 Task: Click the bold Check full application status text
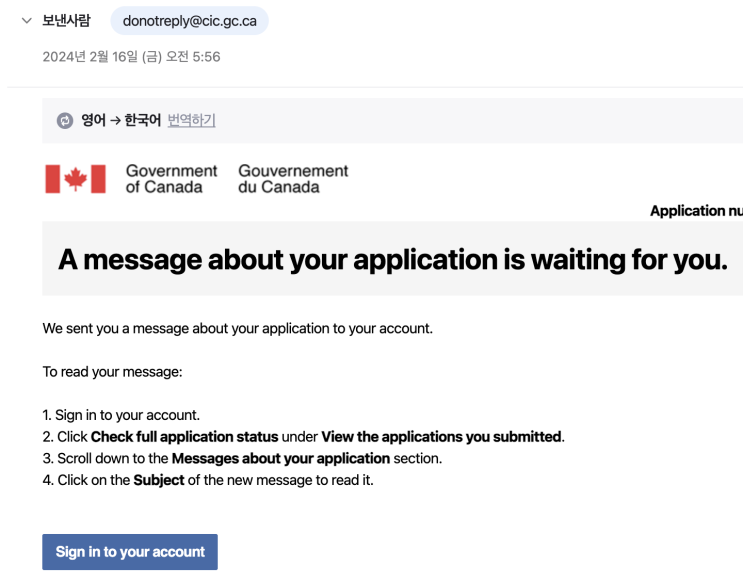184,437
